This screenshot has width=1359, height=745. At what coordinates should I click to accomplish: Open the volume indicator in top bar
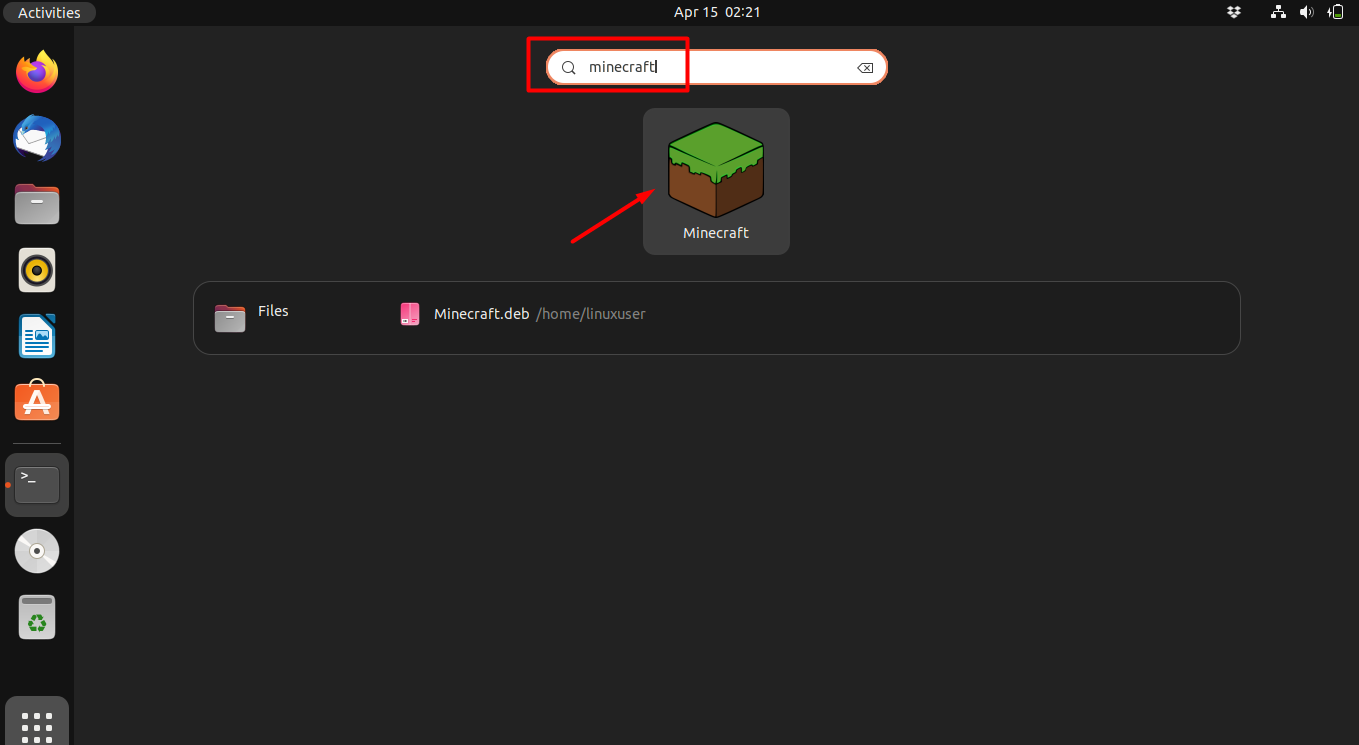coord(1306,12)
